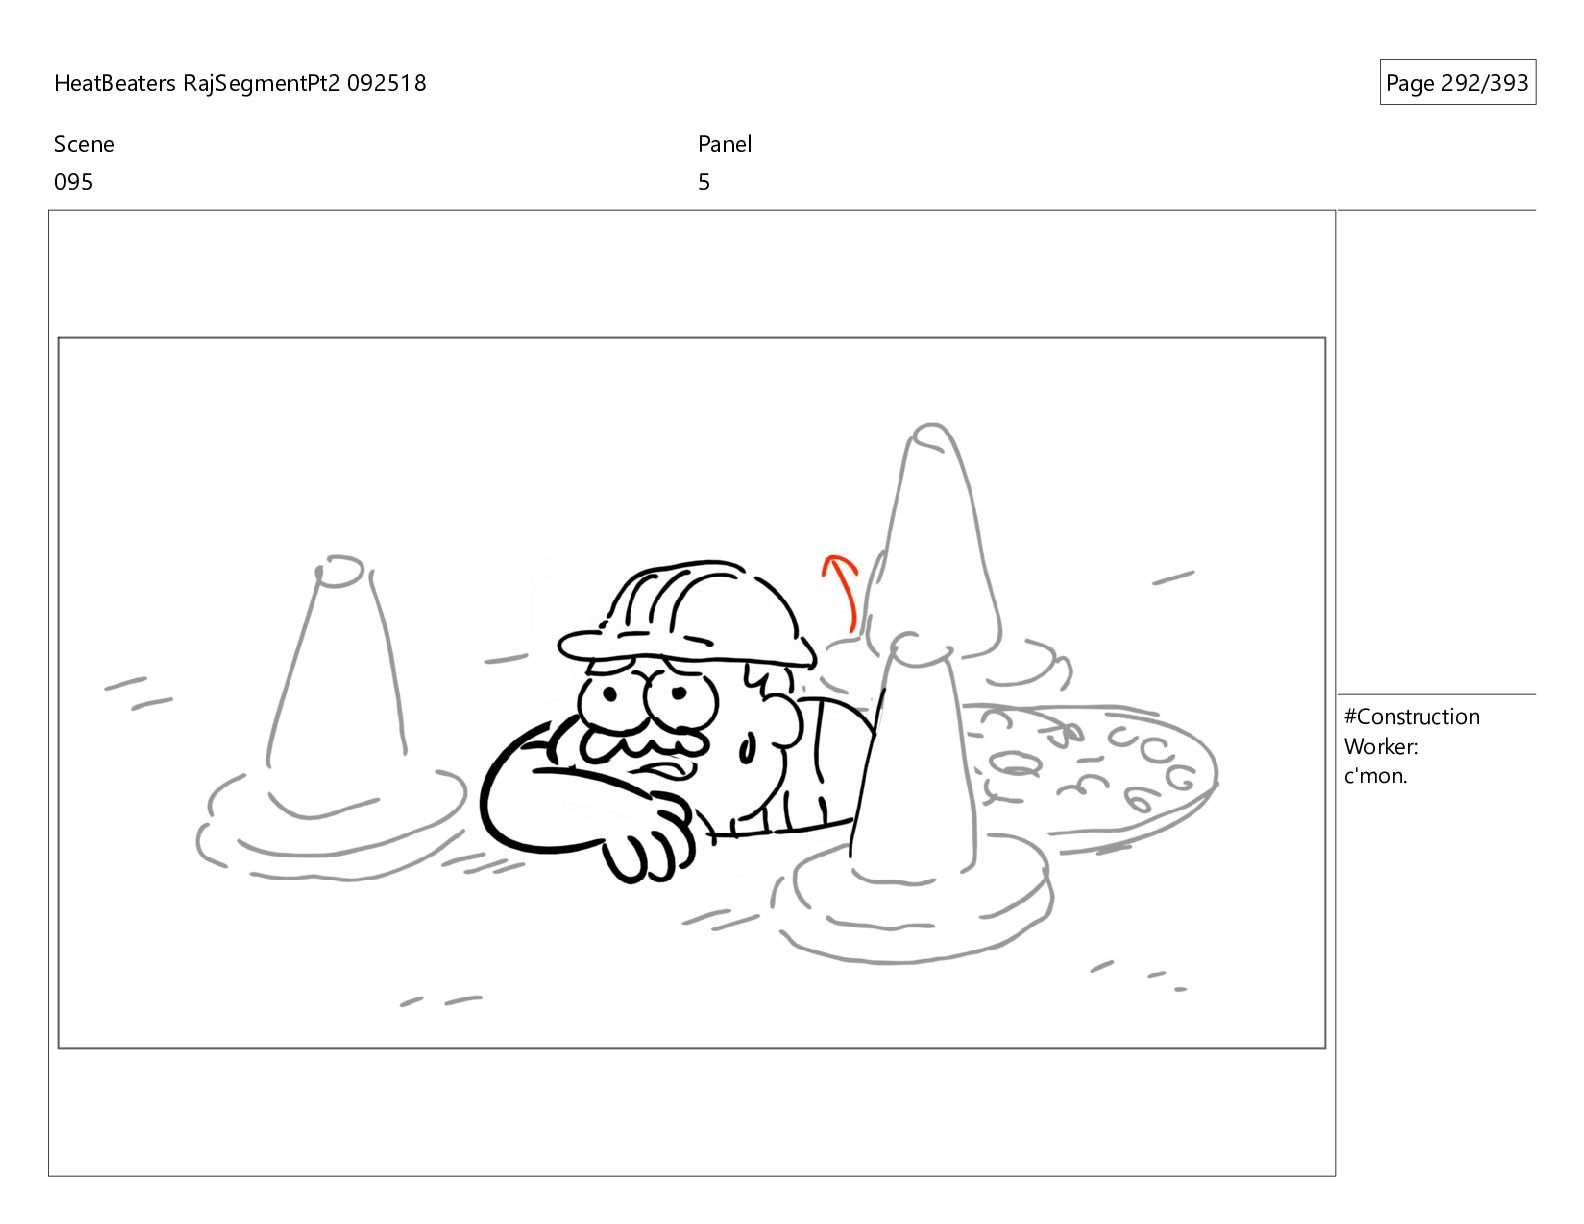Select the dialogue text 'c'mon.'

click(x=1375, y=776)
